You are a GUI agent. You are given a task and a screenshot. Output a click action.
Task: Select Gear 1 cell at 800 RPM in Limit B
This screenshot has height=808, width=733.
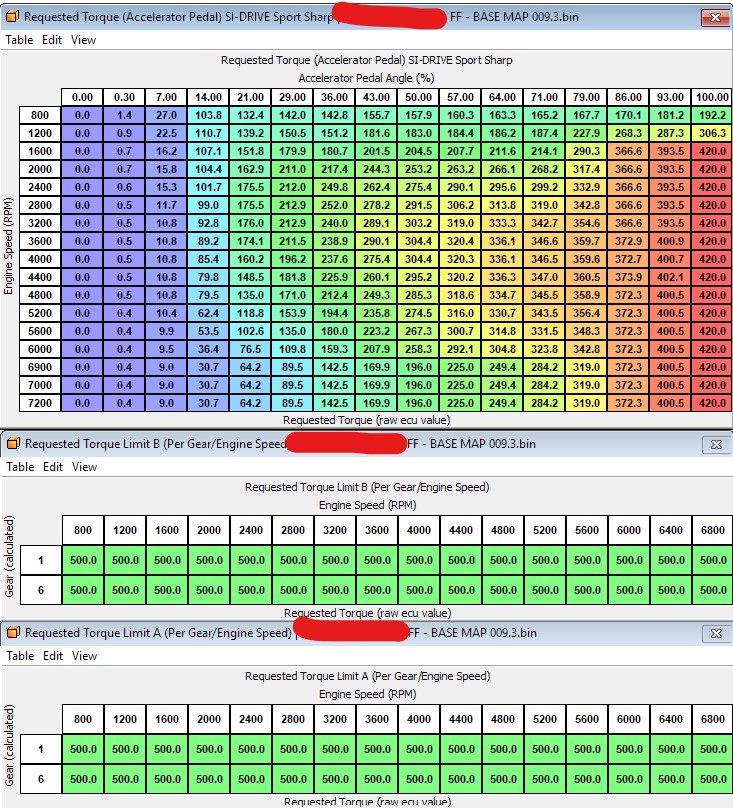84,561
